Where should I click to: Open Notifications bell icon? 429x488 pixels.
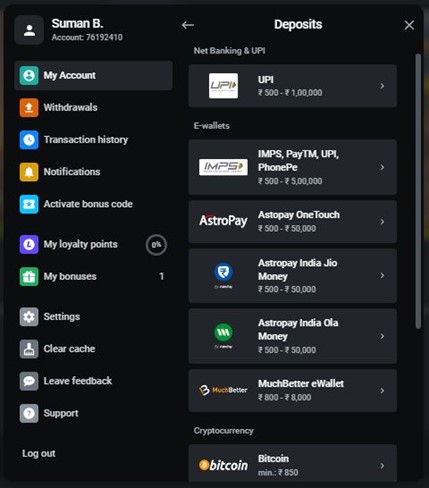29,172
